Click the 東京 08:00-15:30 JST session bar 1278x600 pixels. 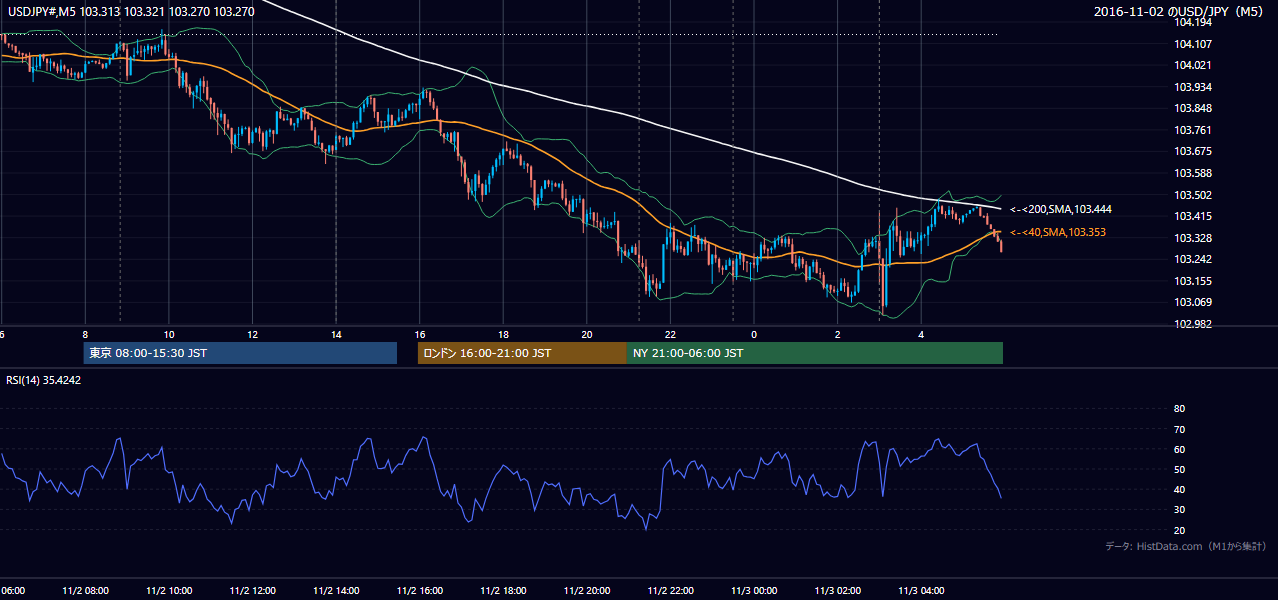coord(240,353)
